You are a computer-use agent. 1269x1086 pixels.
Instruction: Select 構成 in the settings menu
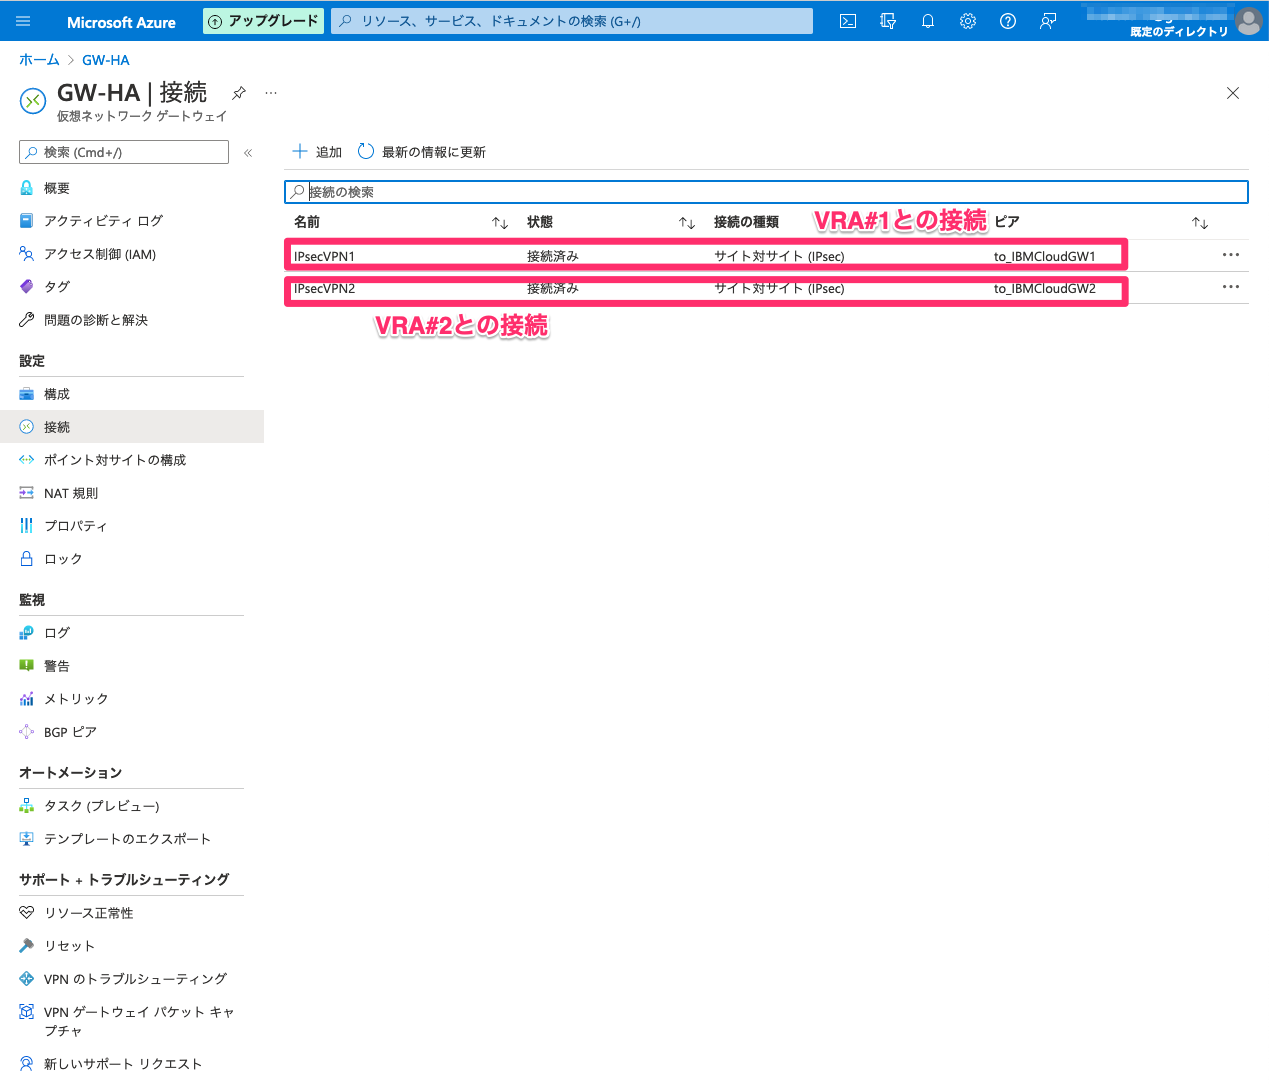55,393
